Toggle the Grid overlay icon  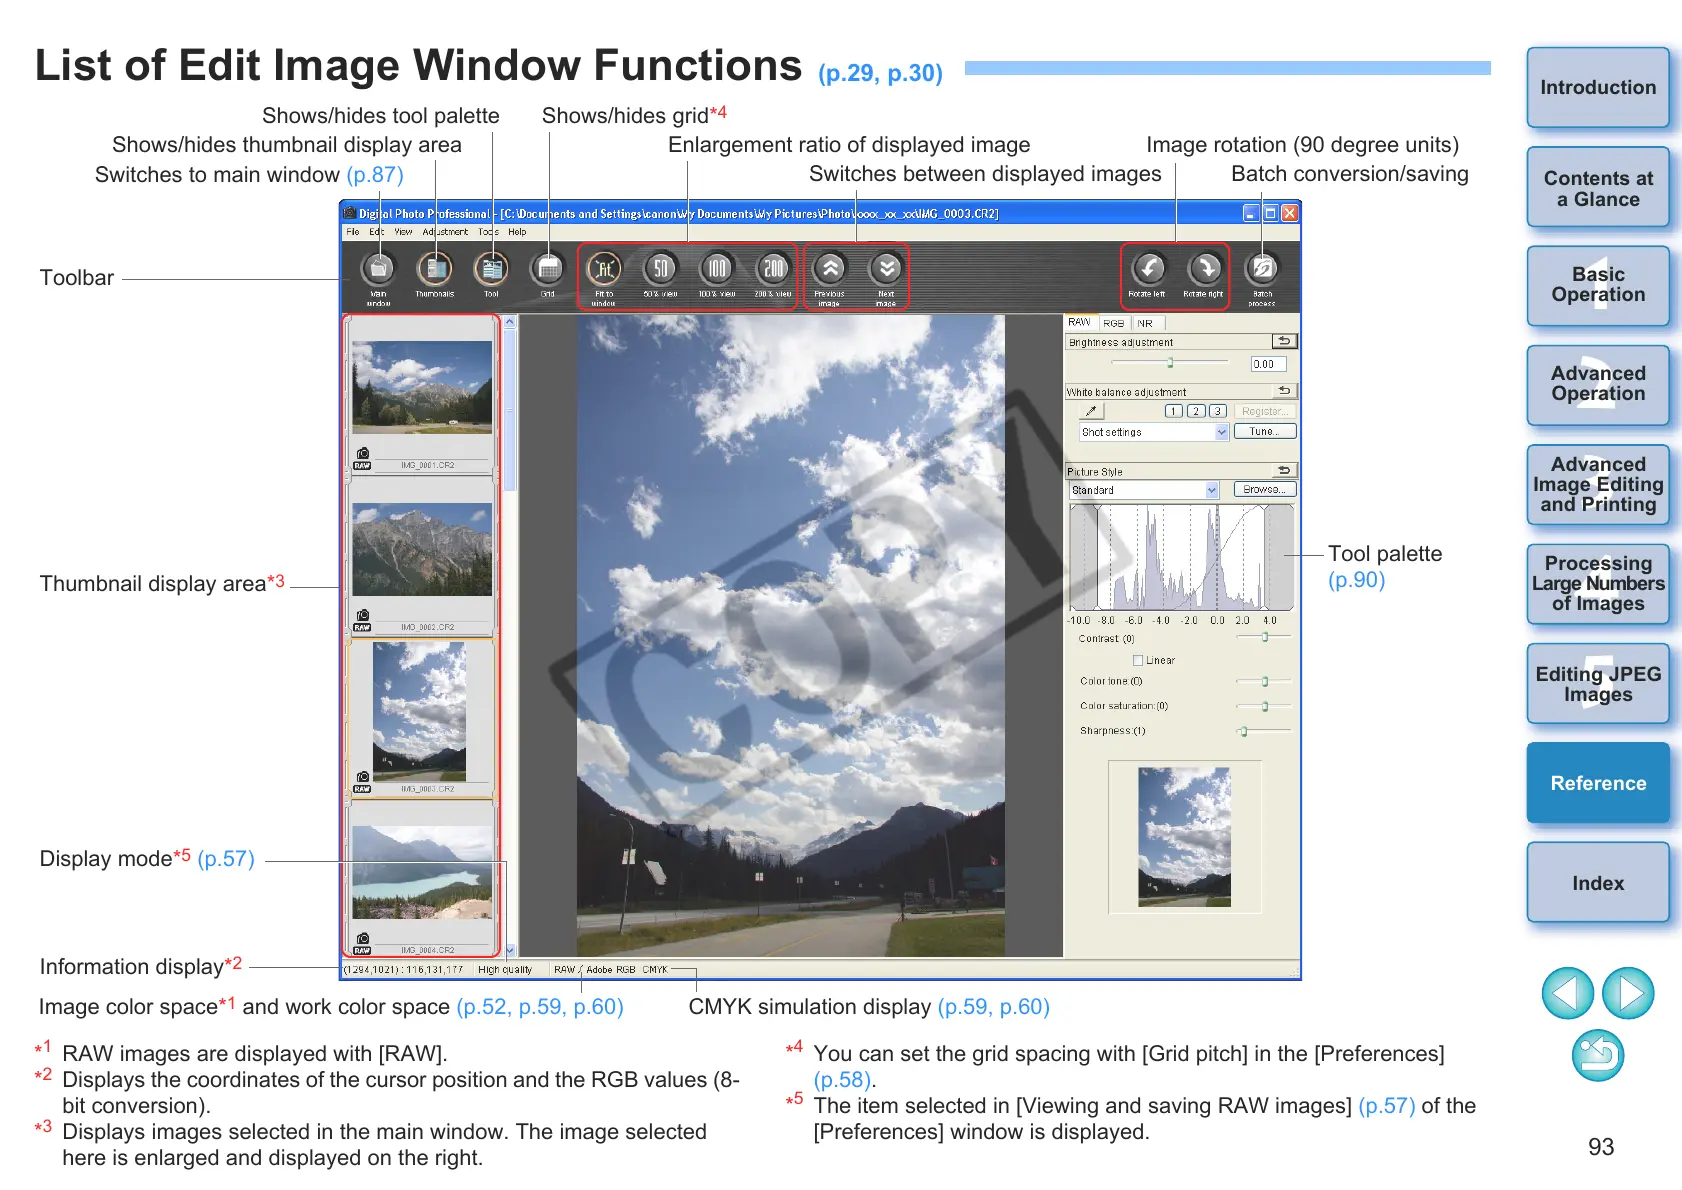[x=548, y=268]
